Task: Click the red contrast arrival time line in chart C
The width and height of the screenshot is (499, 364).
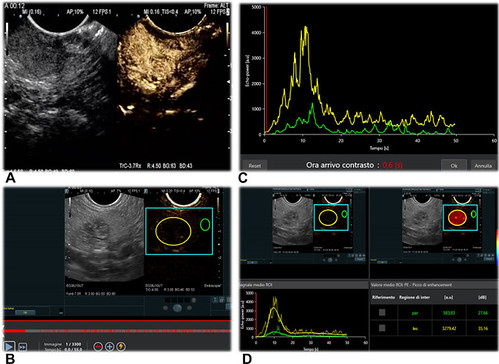Action: point(266,70)
